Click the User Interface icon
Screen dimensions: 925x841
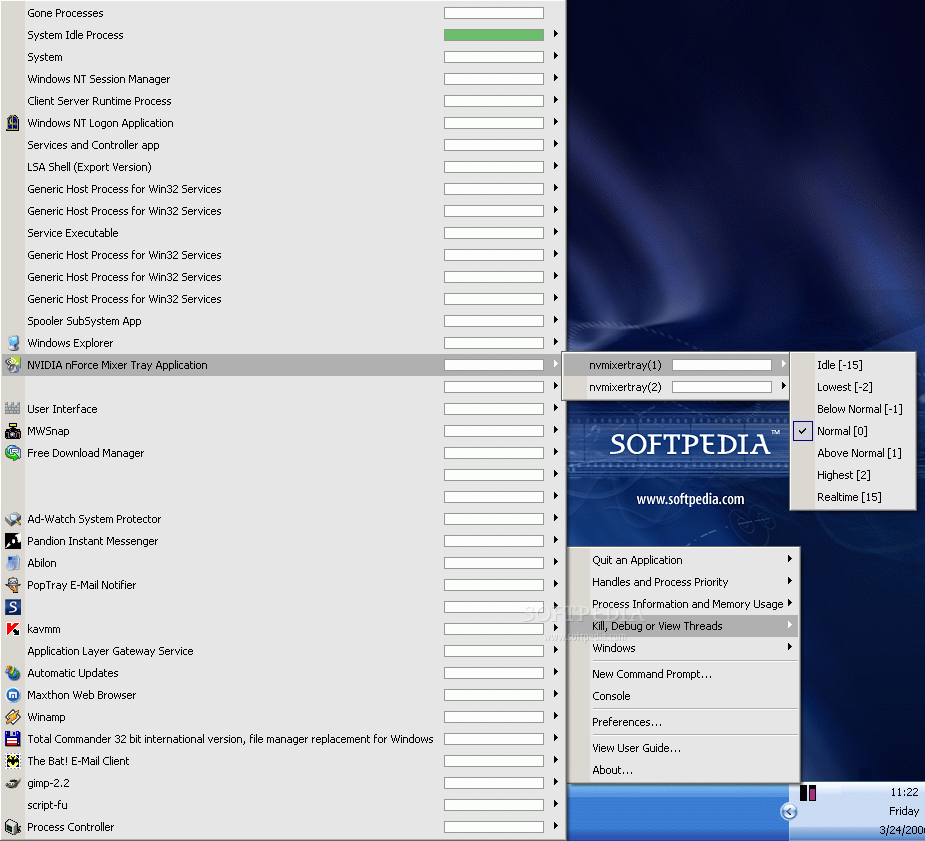[x=12, y=409]
